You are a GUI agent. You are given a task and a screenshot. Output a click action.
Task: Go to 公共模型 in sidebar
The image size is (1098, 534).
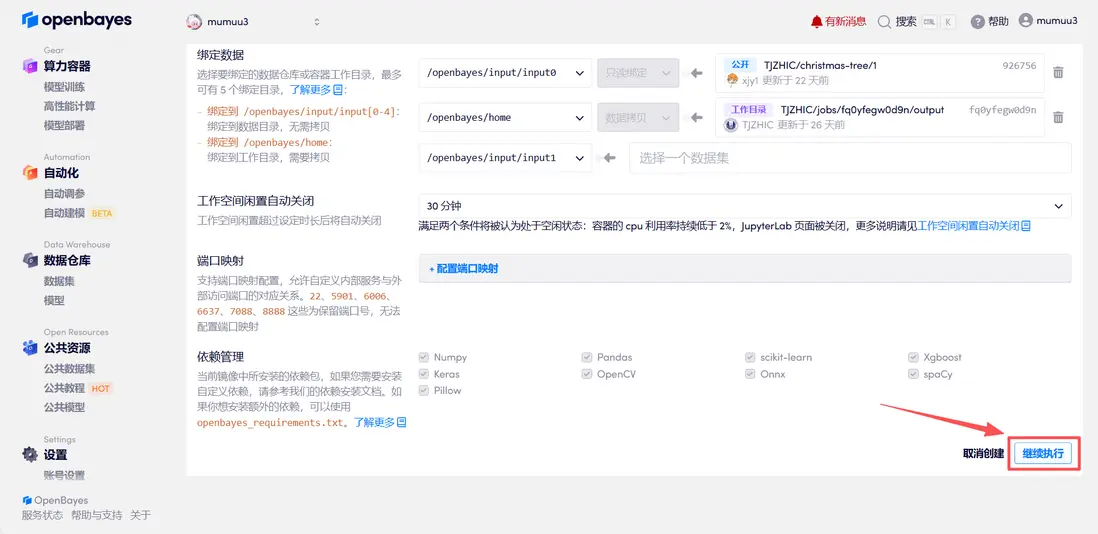(x=64, y=407)
